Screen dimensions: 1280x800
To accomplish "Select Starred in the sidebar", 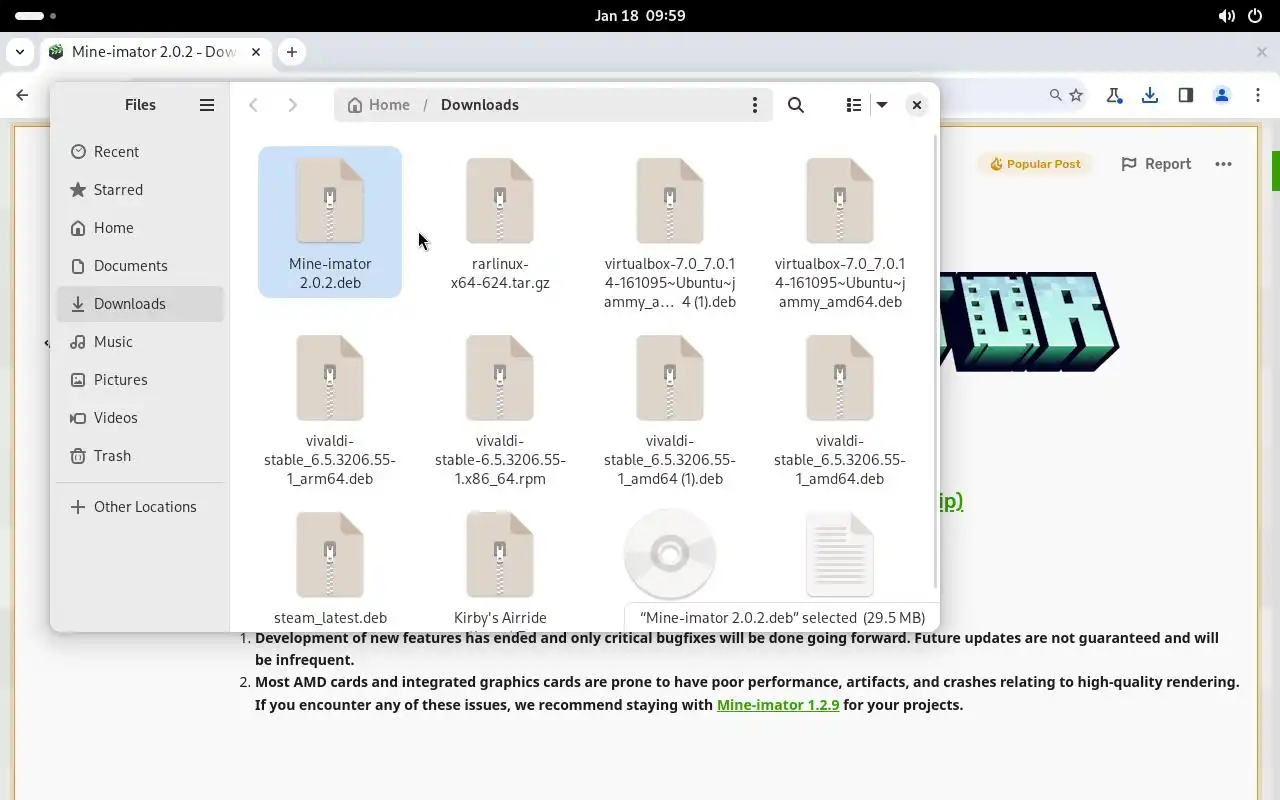I will click(140, 190).
